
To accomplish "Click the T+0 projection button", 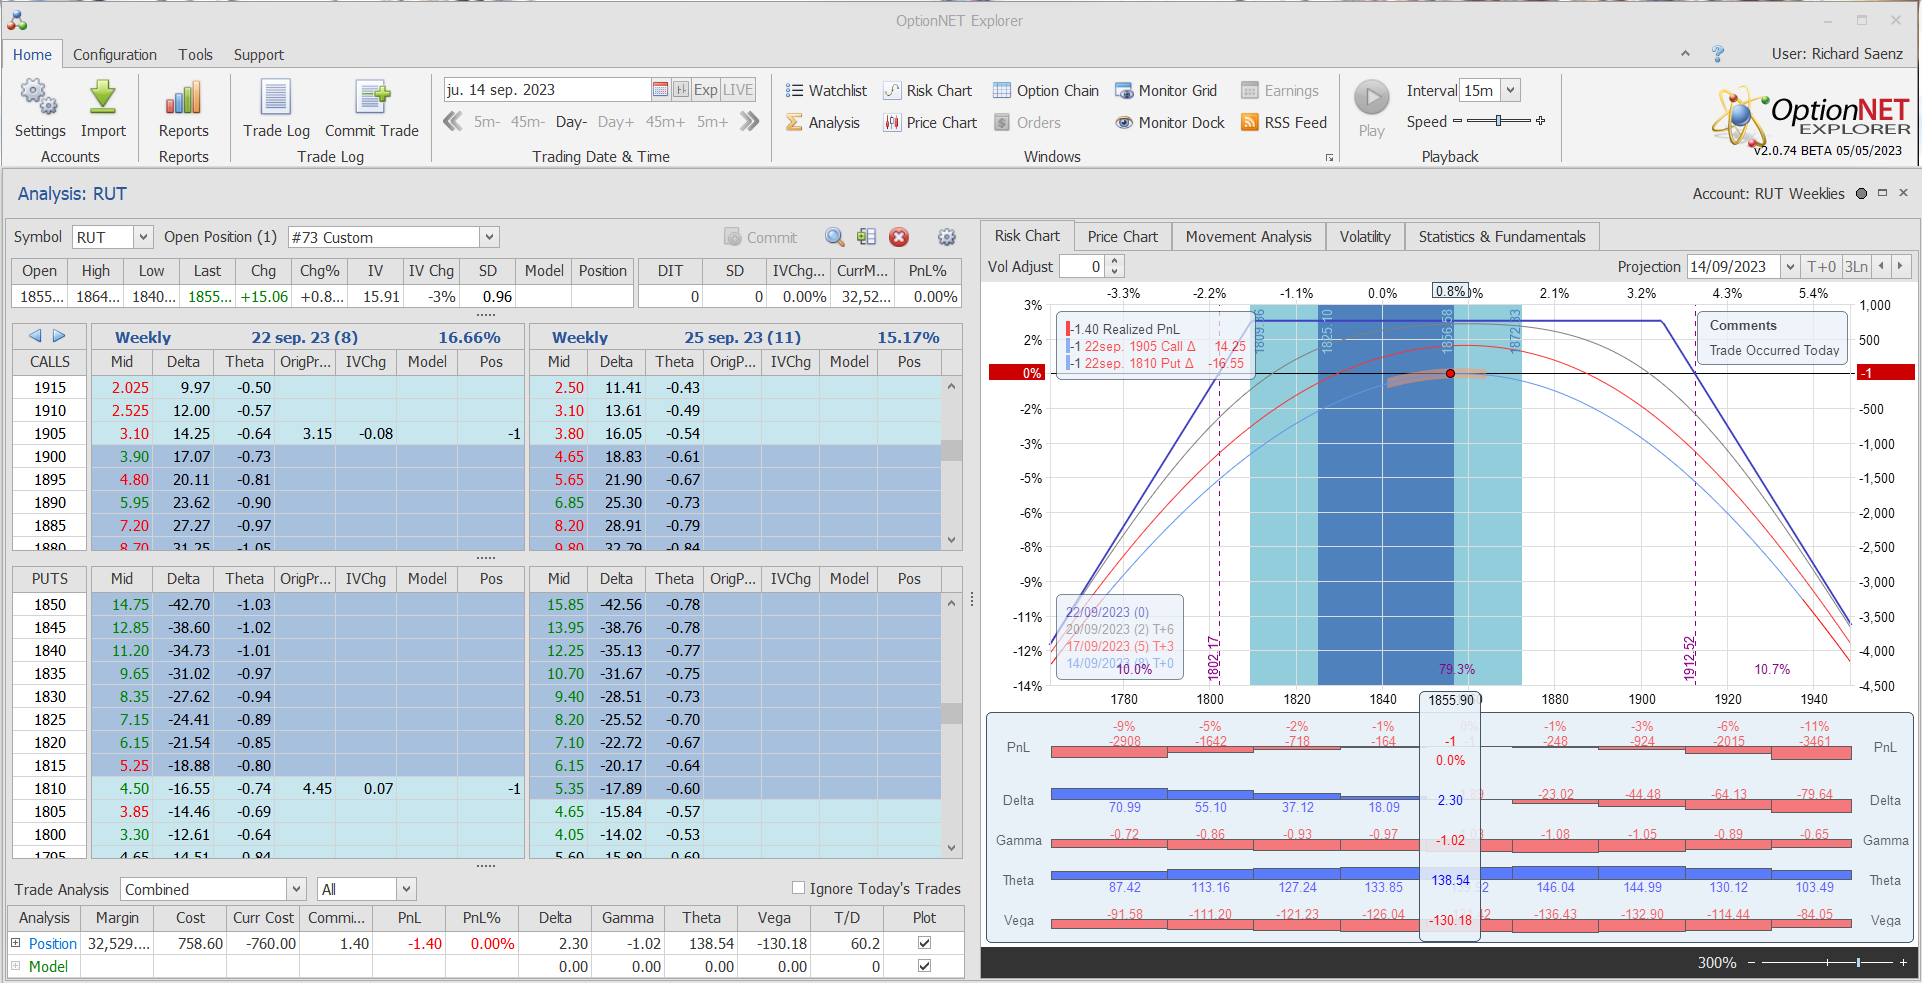I will [x=1821, y=267].
